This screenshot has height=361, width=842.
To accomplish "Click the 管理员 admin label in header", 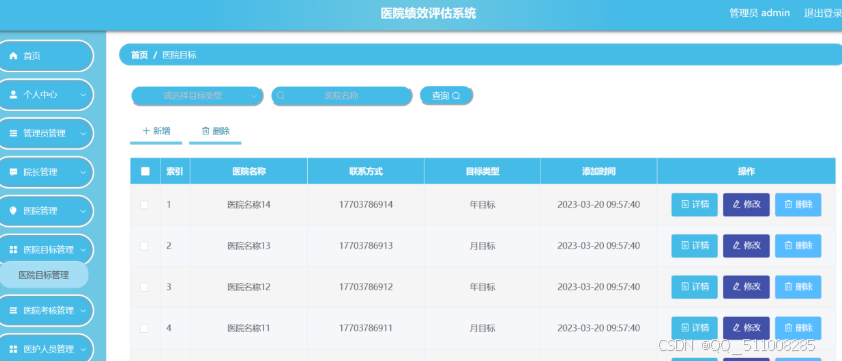I will click(759, 13).
